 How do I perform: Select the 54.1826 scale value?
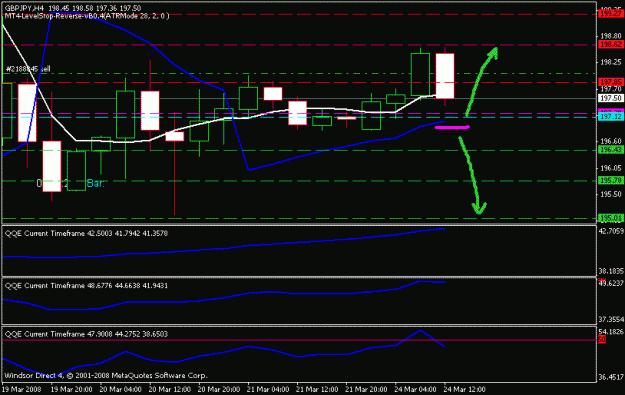[611, 332]
